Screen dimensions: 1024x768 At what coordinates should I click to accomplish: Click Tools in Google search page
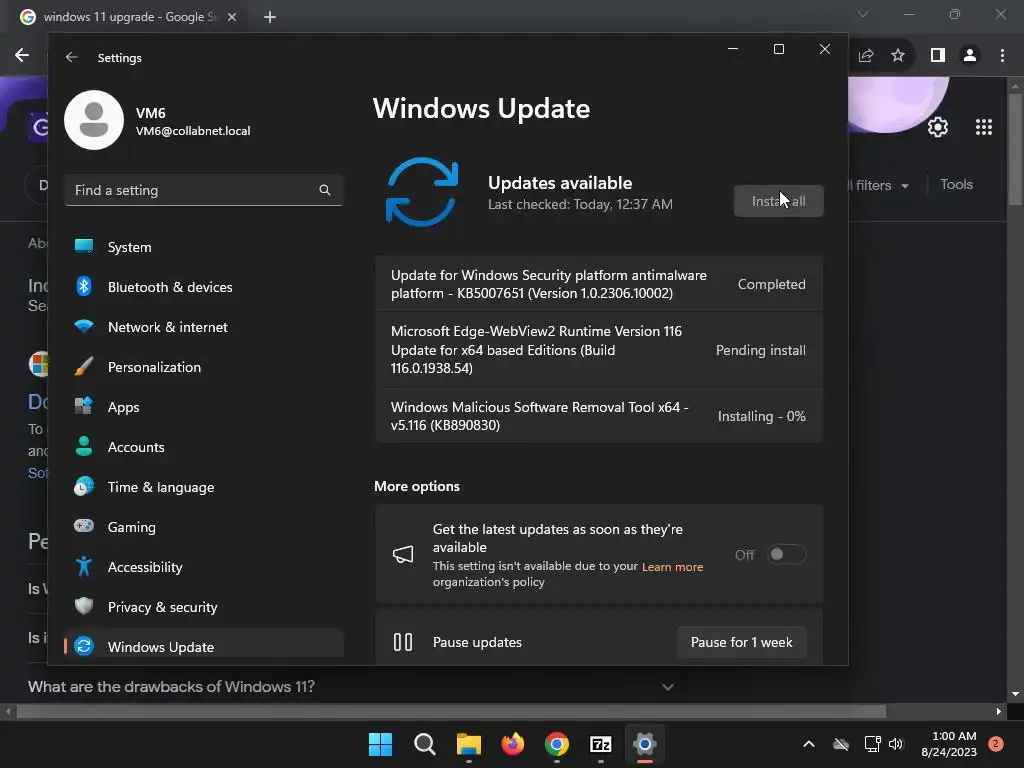[956, 185]
